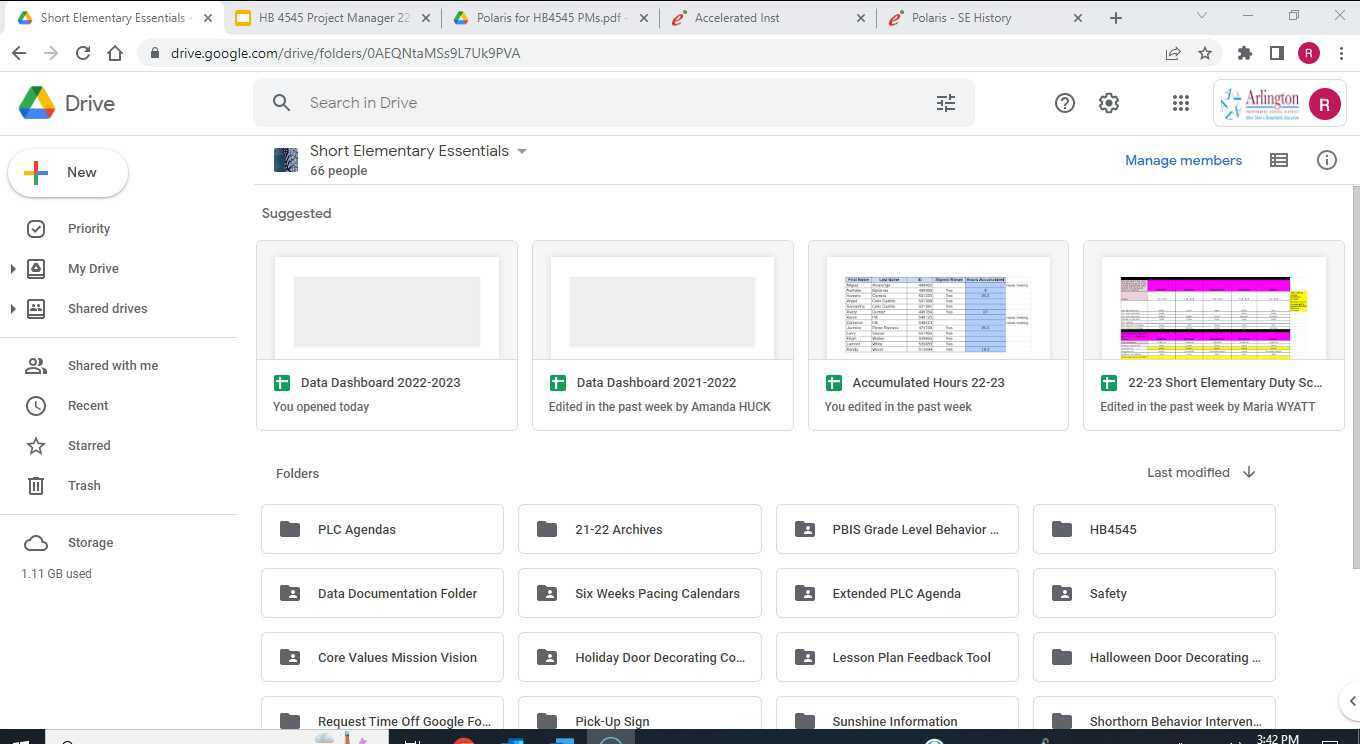
Task: Open the Short Elementary Essentials folder menu
Action: (522, 150)
